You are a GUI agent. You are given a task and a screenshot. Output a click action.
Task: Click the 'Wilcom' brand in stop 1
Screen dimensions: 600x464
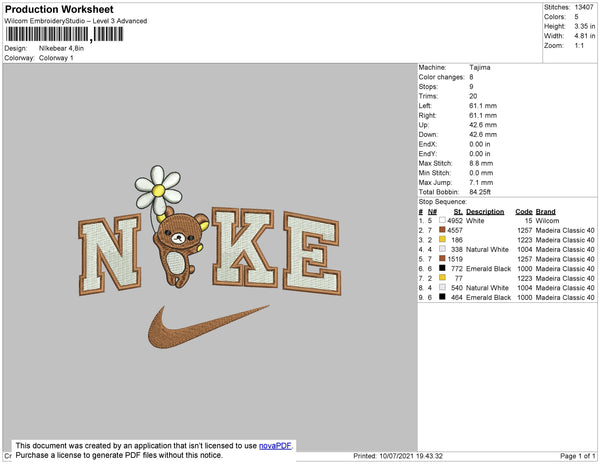coord(547,221)
